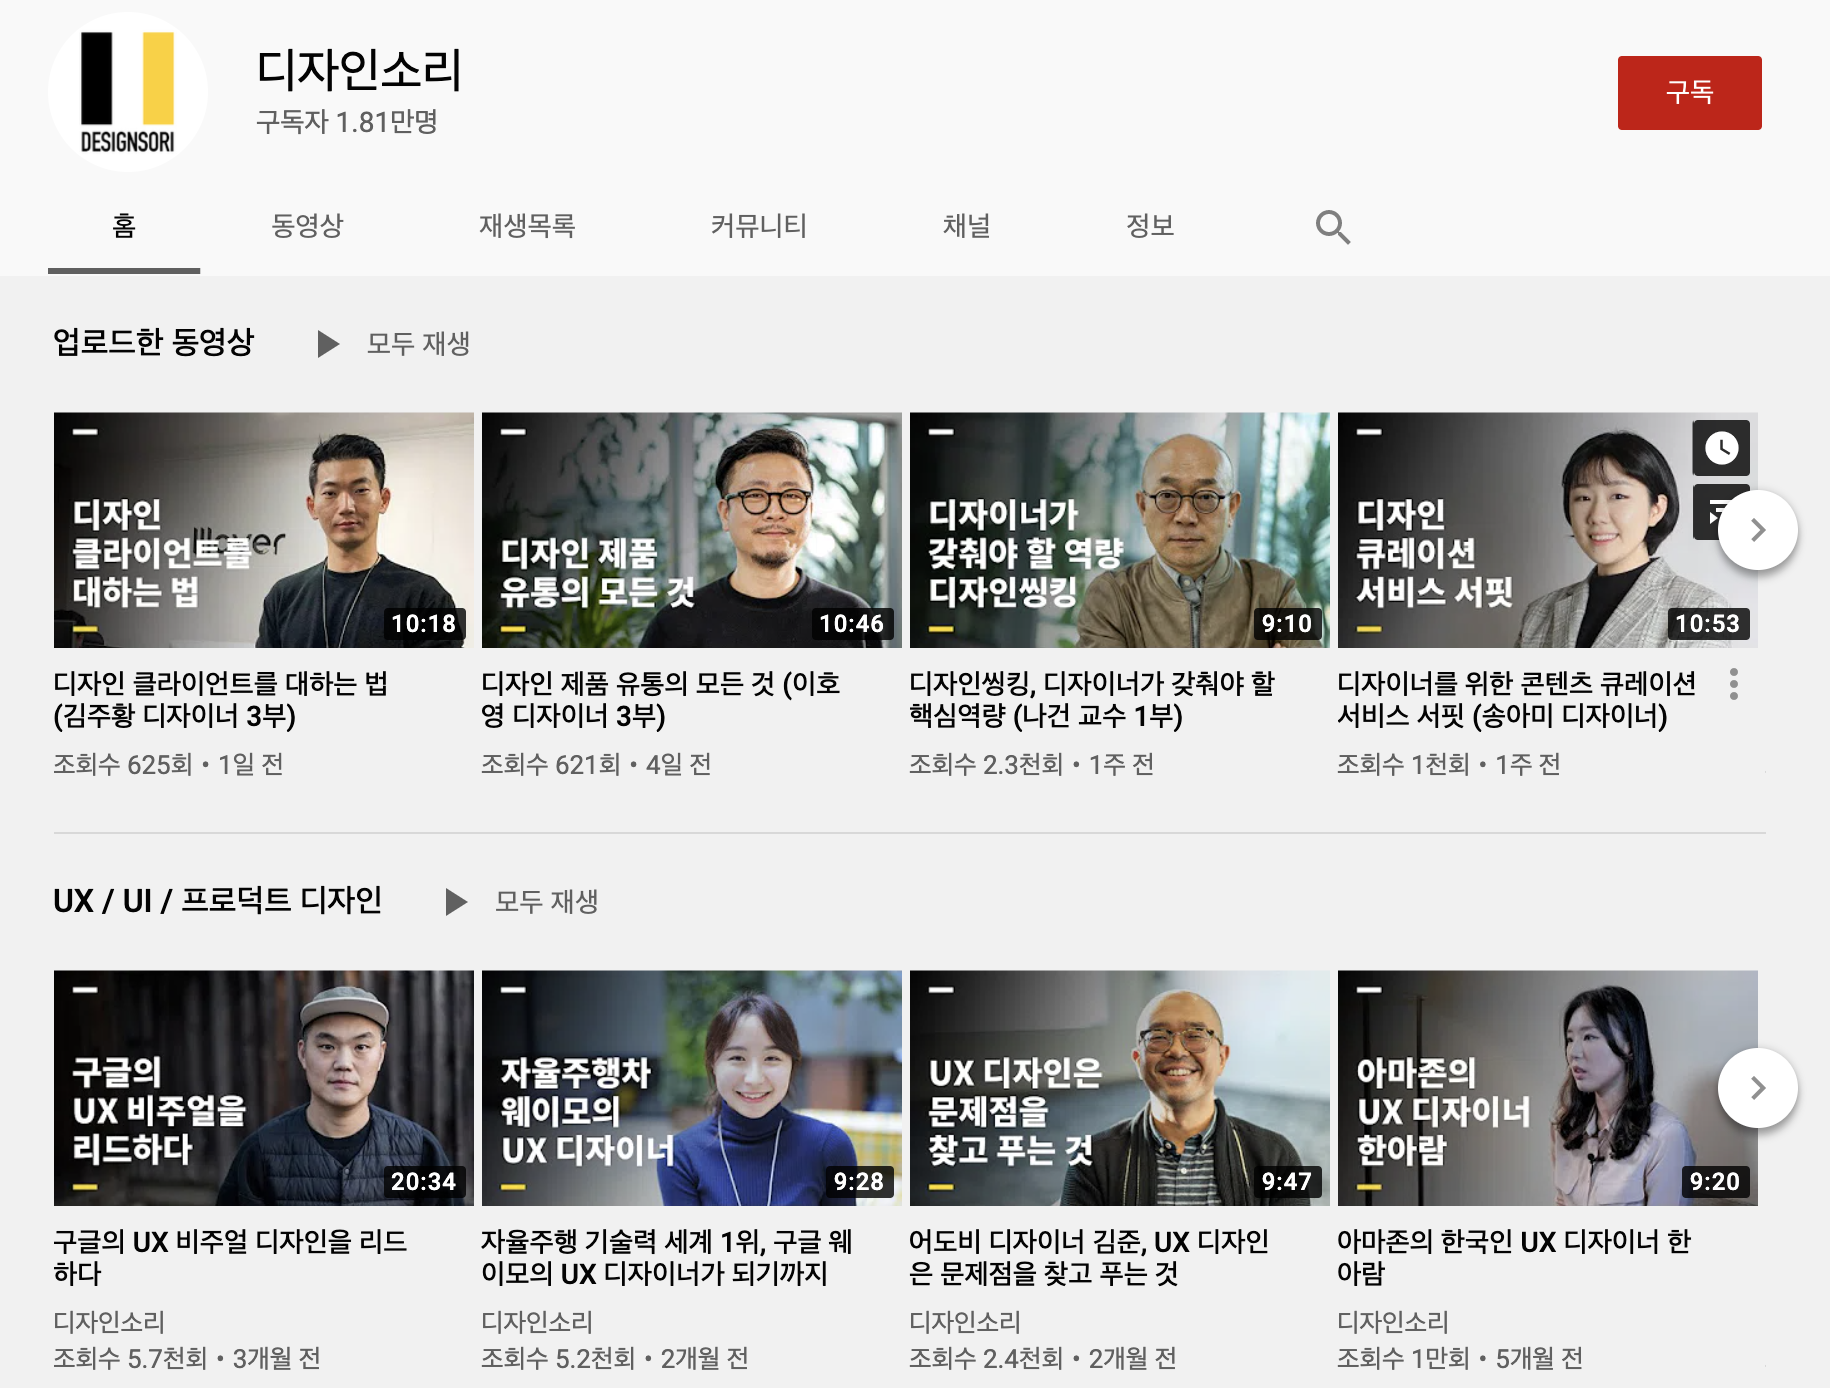This screenshot has height=1388, width=1830.
Task: Switch to the 동영상 tab
Action: pyautogui.click(x=307, y=226)
